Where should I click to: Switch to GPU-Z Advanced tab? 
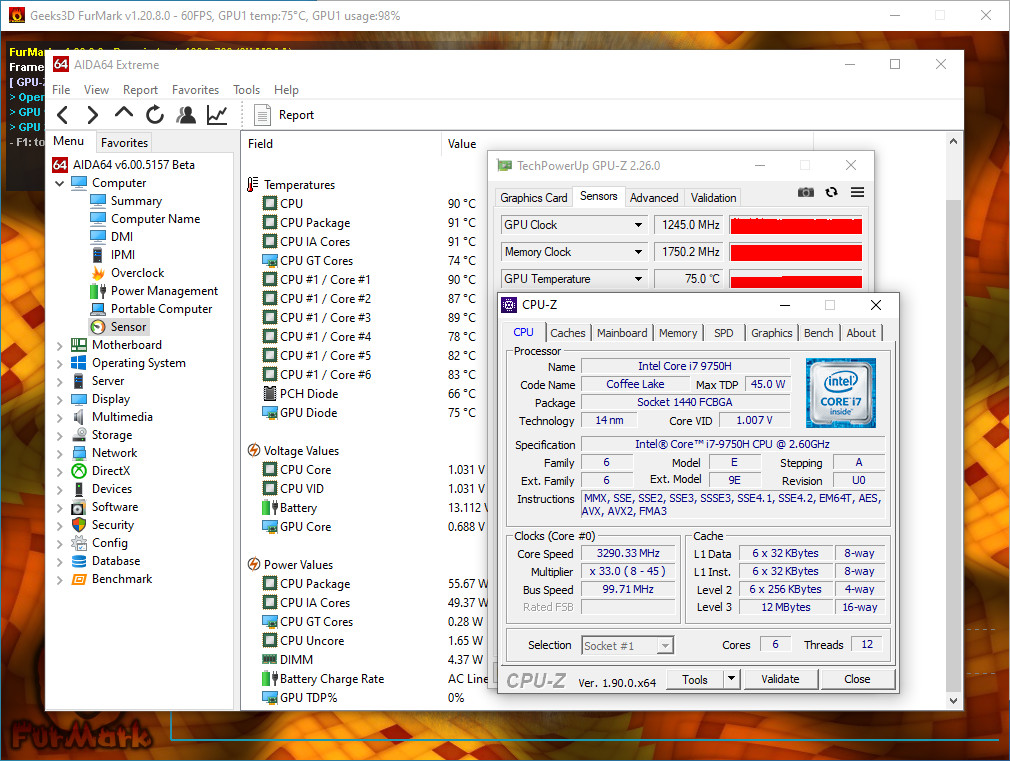pos(654,198)
